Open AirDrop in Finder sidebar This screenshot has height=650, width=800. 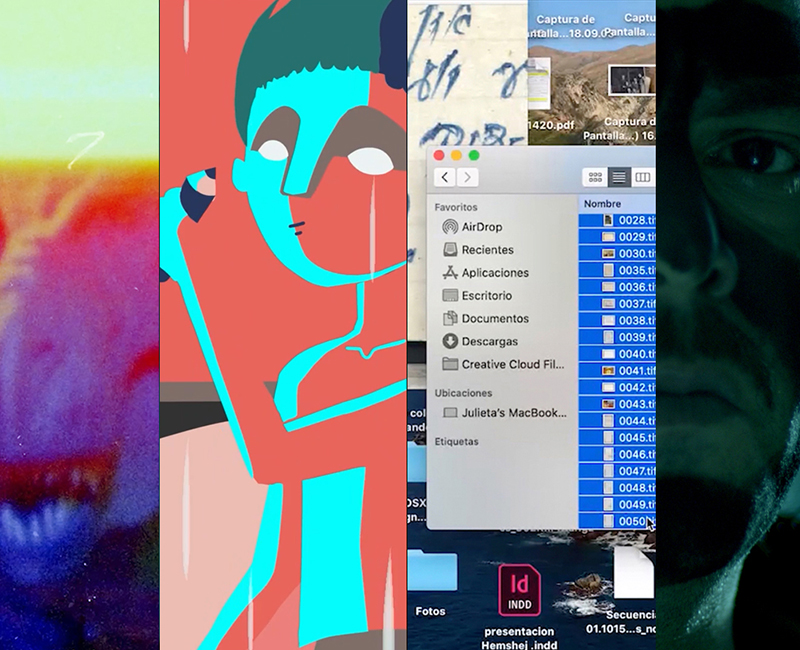pyautogui.click(x=472, y=227)
